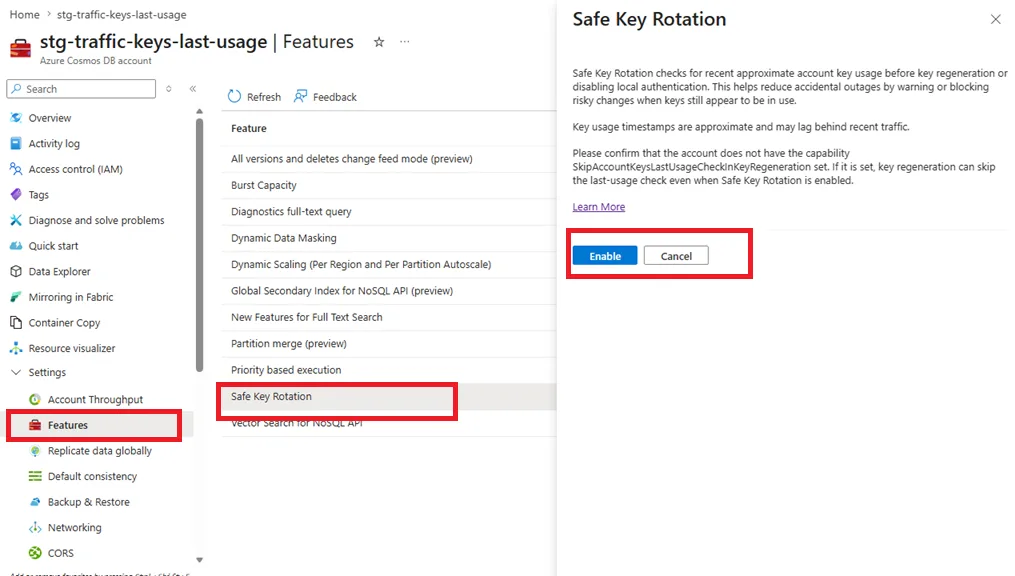Click the Networking icon
Screen dimensions: 1015x576
tap(35, 527)
